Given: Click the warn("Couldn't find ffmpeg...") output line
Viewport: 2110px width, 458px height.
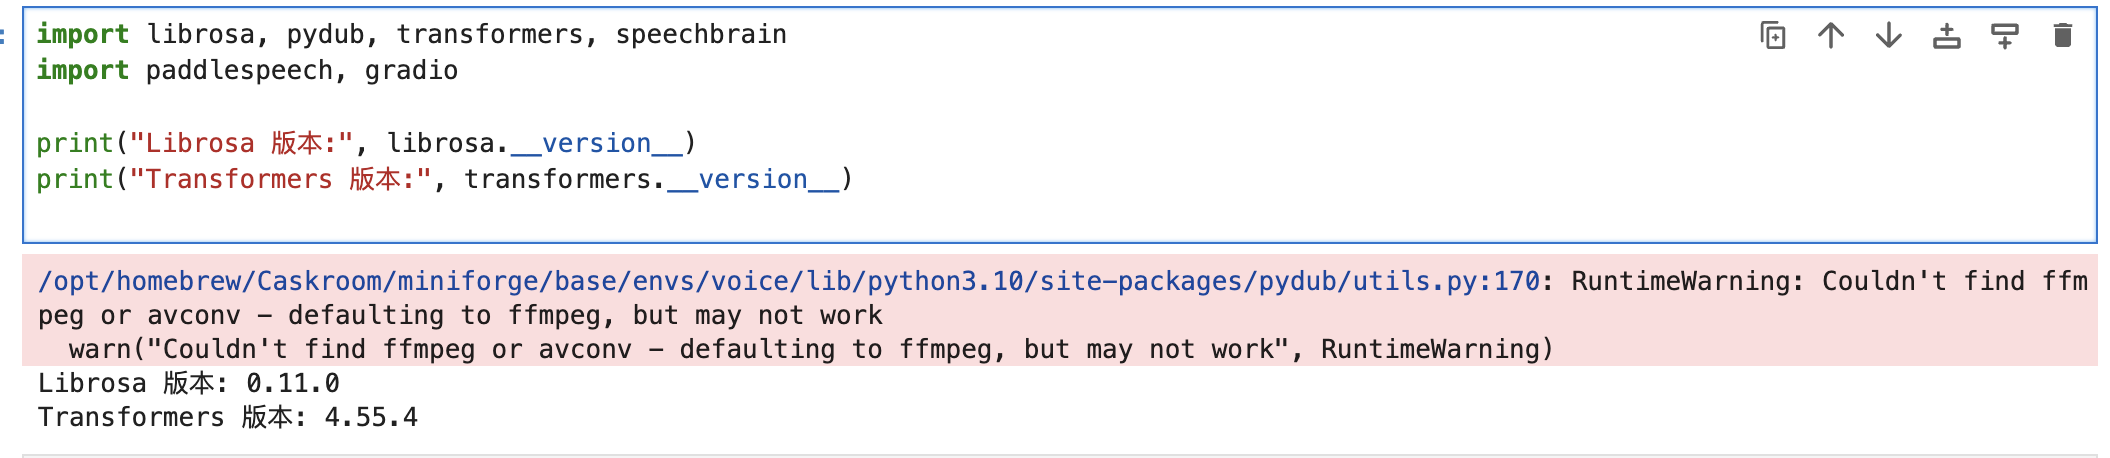Looking at the screenshot, I should [811, 349].
